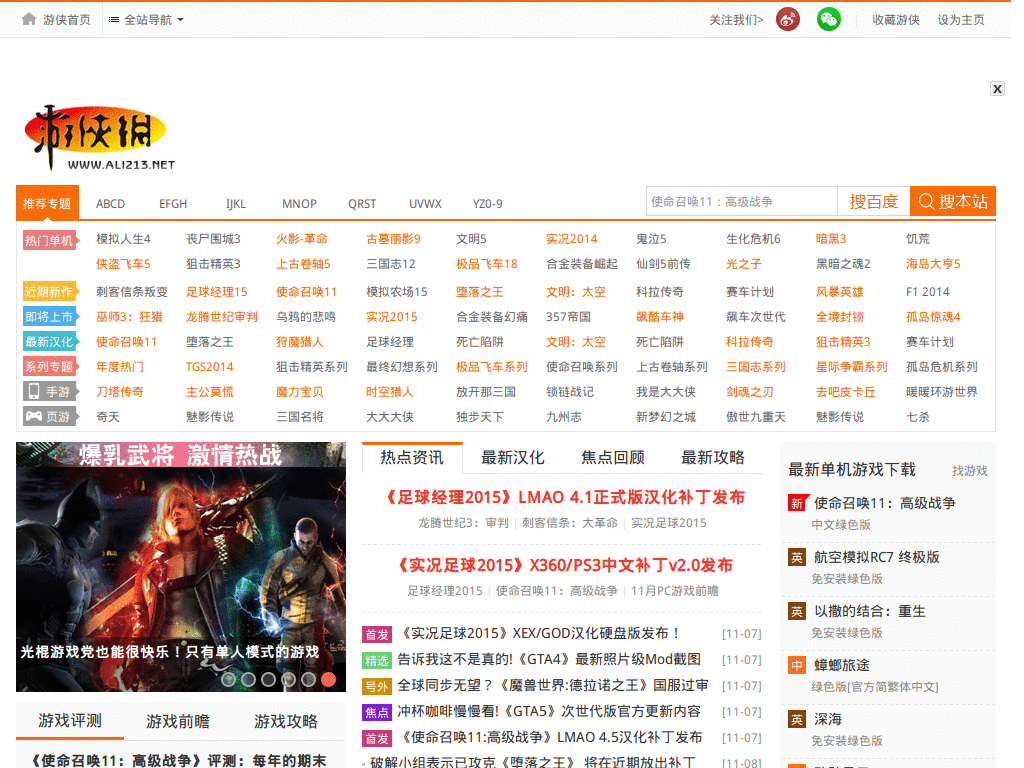
Task: Open the 游戏攻略 tab below the carousel
Action: [x=285, y=722]
